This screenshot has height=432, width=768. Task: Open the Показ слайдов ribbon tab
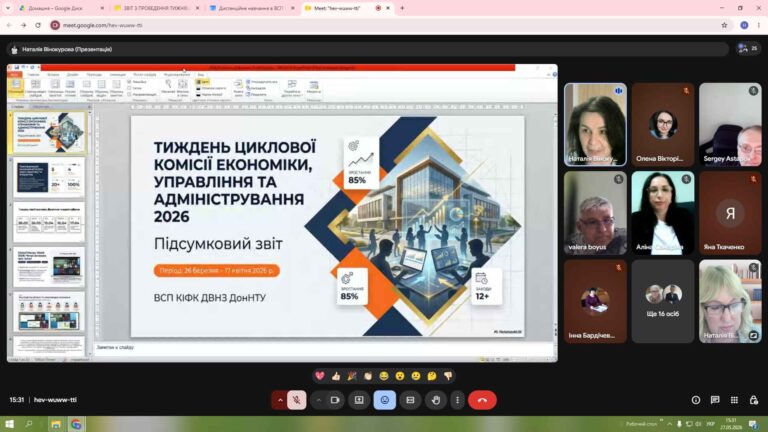tap(144, 74)
